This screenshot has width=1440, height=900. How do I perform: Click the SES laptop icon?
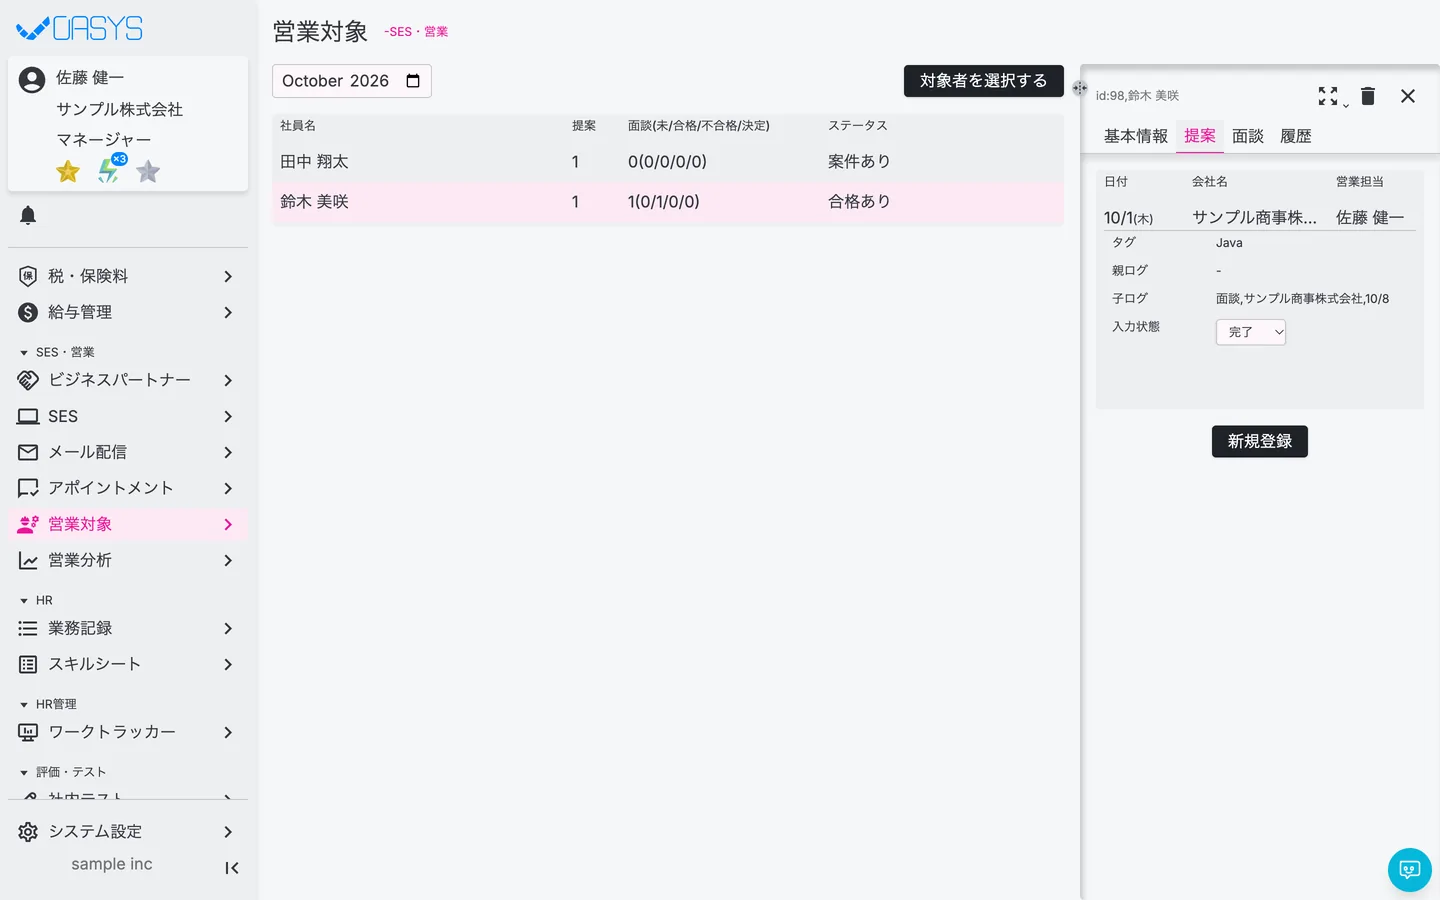28,416
